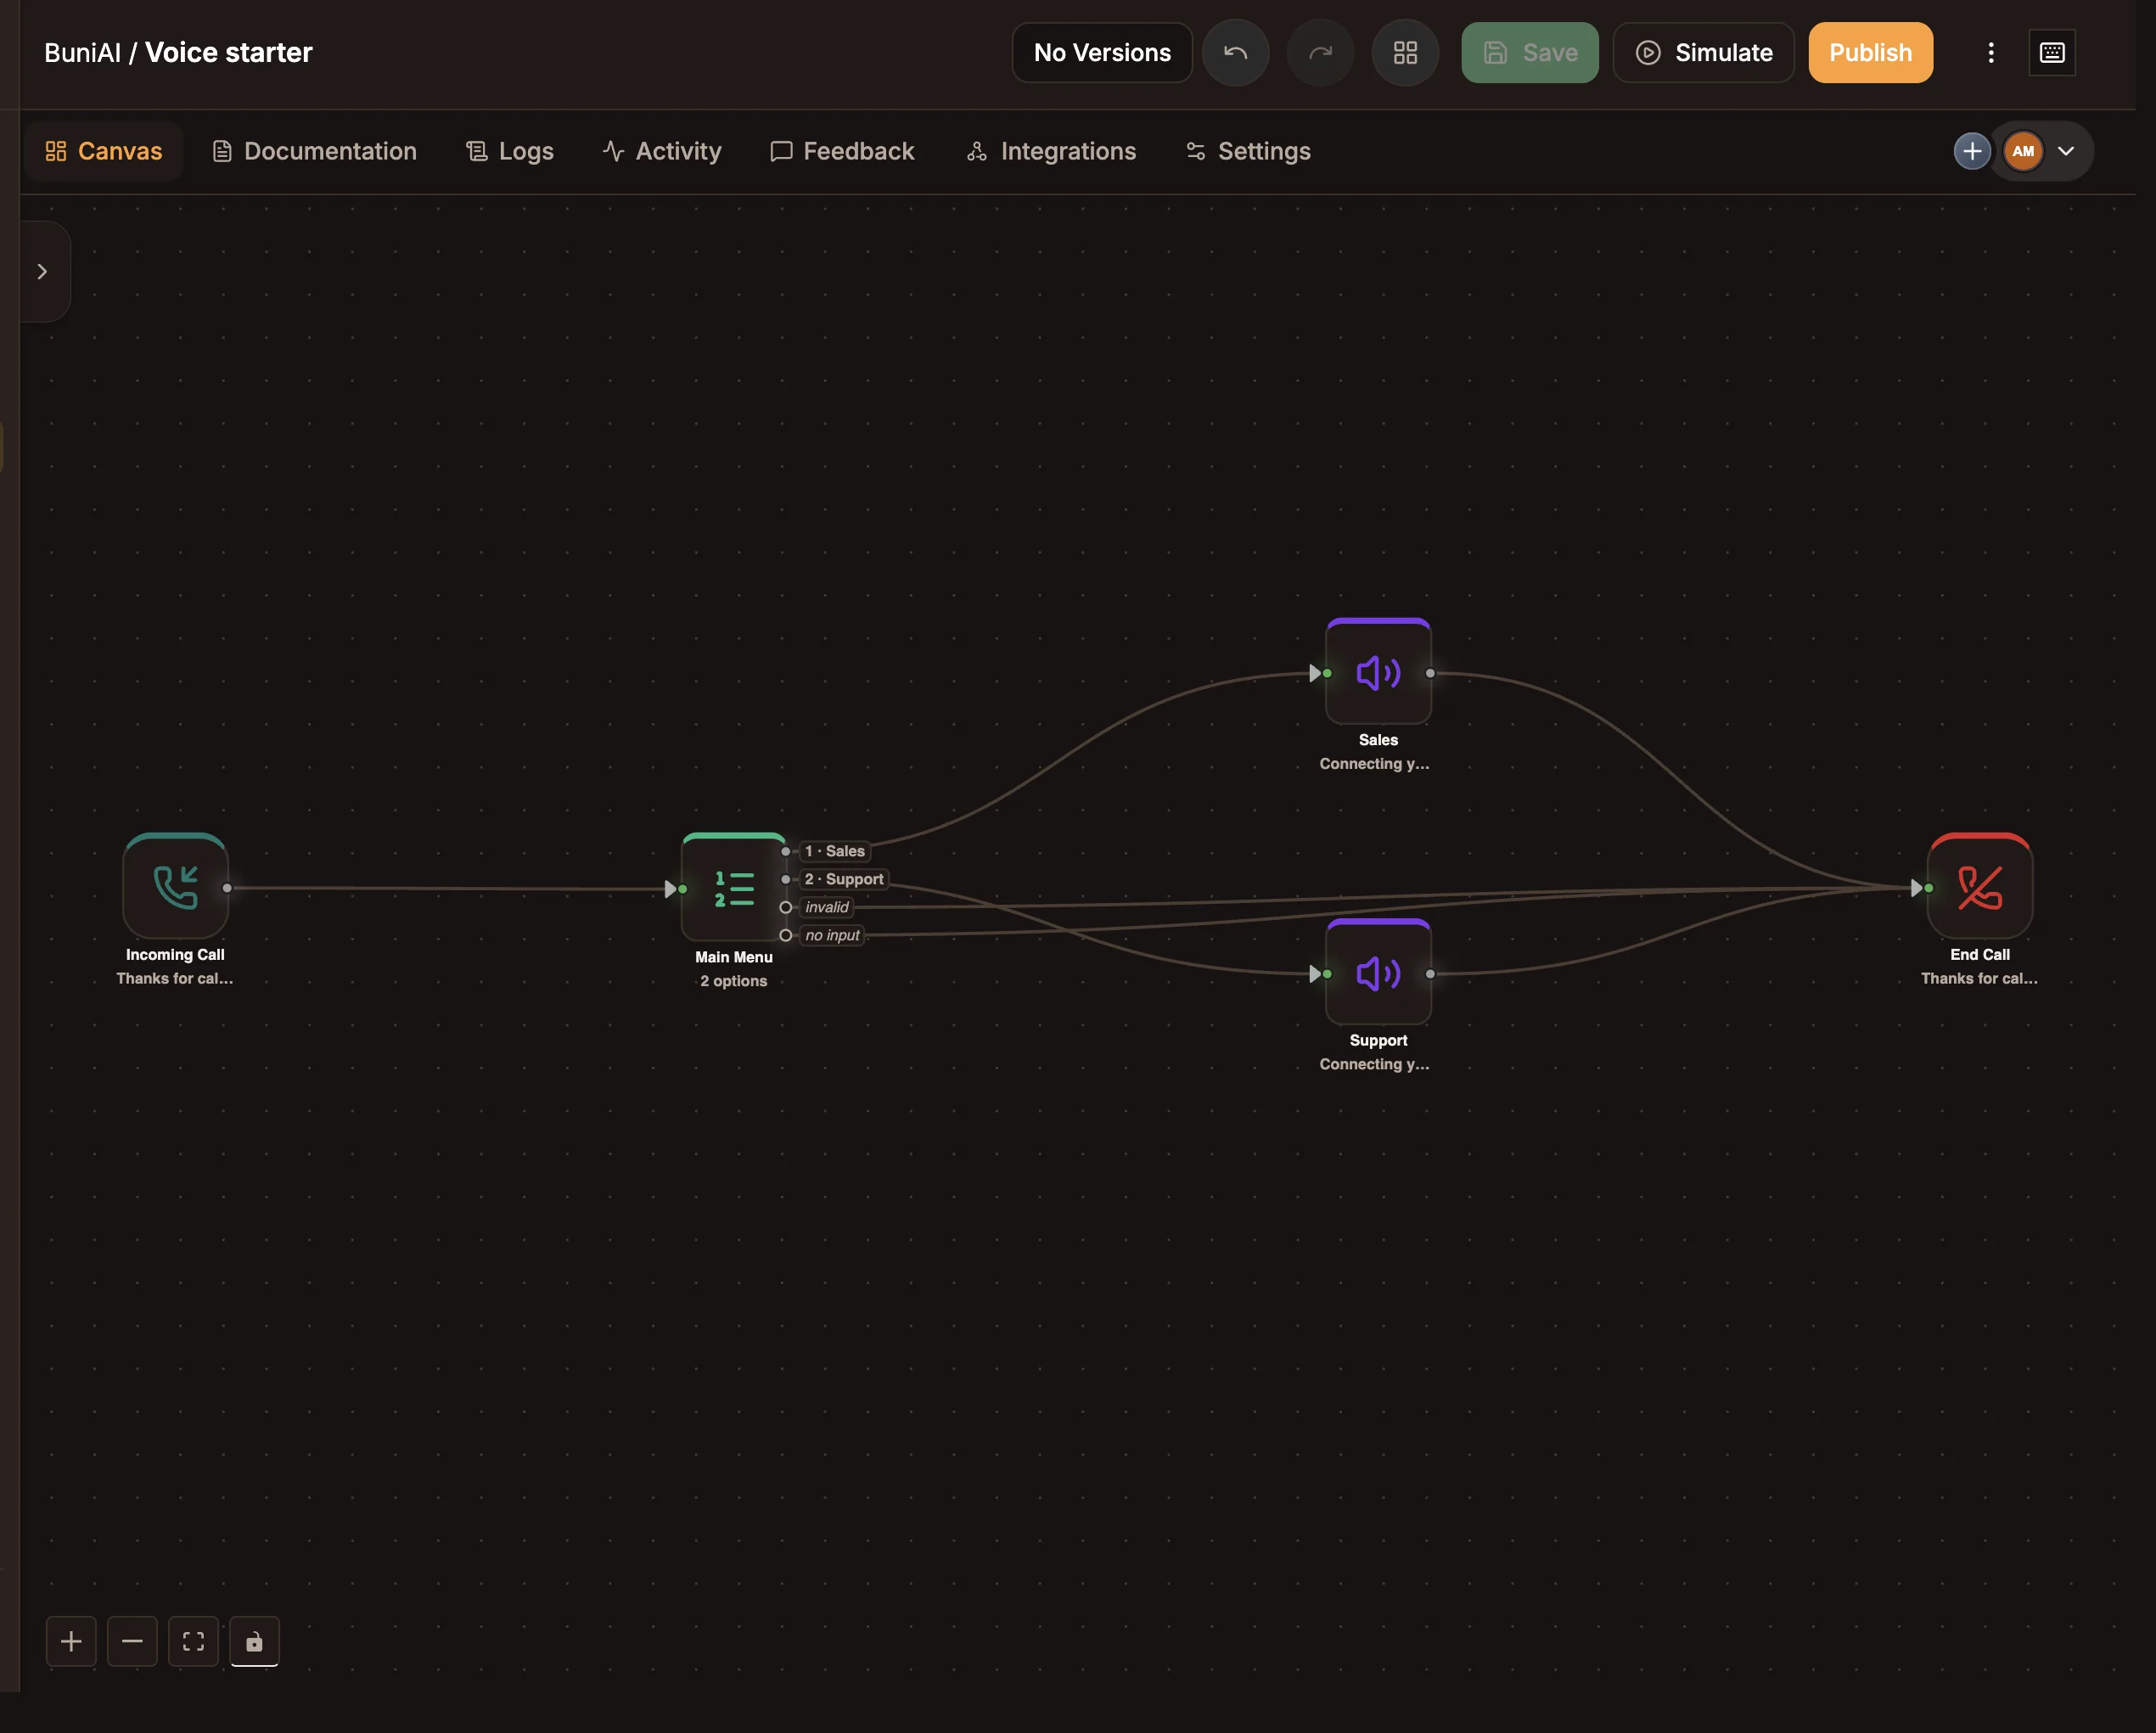Open the grid layout button in header
Image resolution: width=2156 pixels, height=1733 pixels.
tap(1405, 52)
